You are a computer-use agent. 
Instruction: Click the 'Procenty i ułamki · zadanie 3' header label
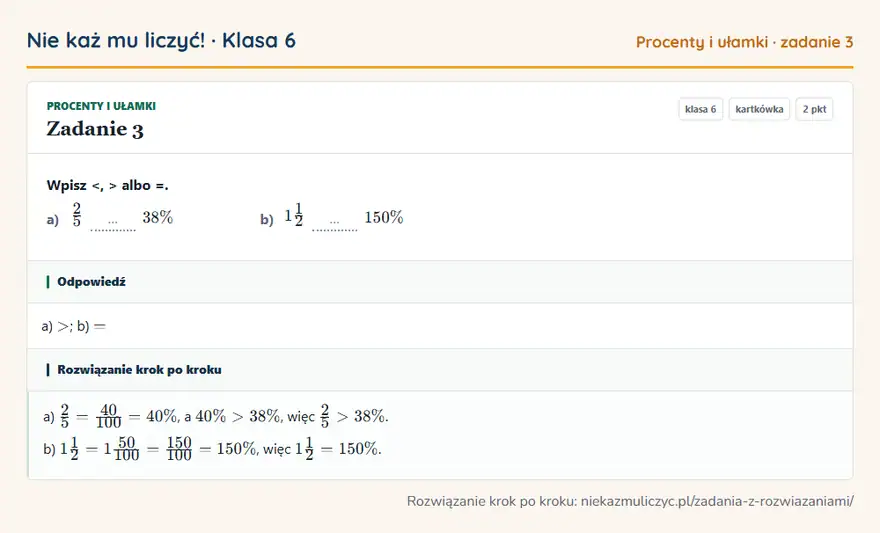pos(744,42)
